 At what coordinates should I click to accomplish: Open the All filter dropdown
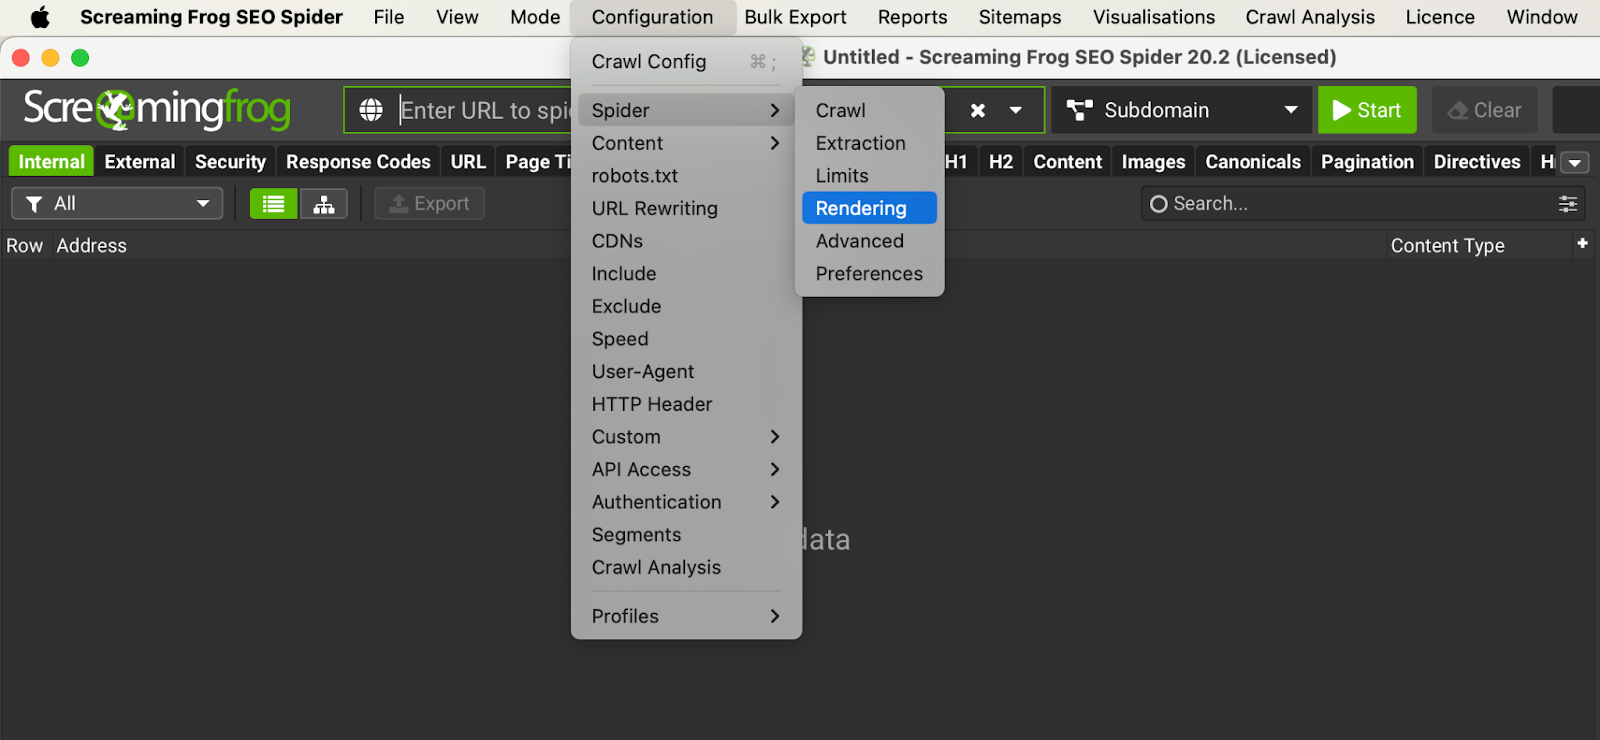click(x=117, y=204)
